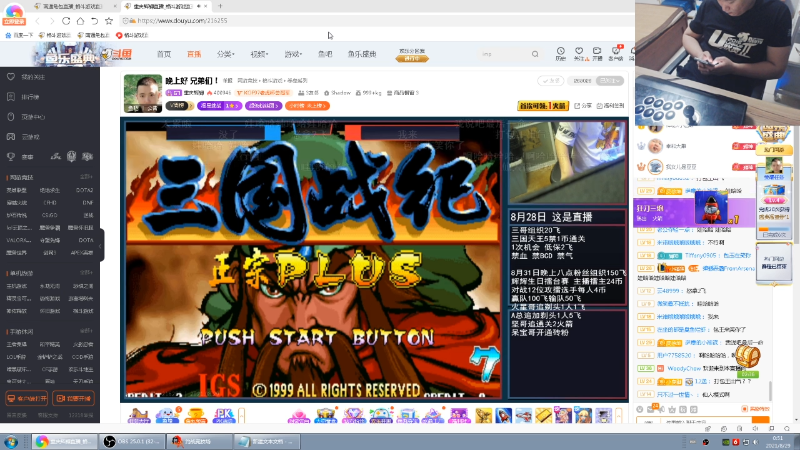Expand activity icons with left-side arrow
800x450 pixels.
click(x=241, y=416)
